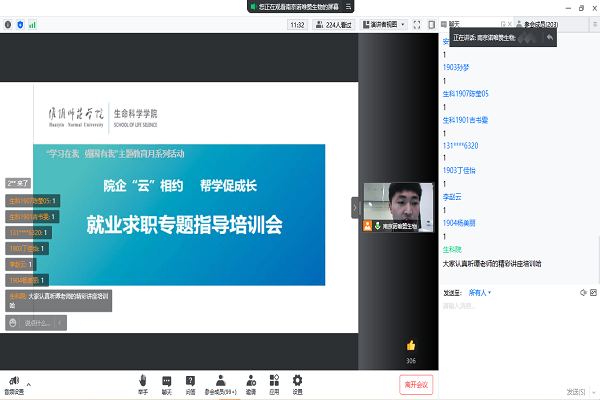Toggle the audio settings microphone

(x=13, y=381)
